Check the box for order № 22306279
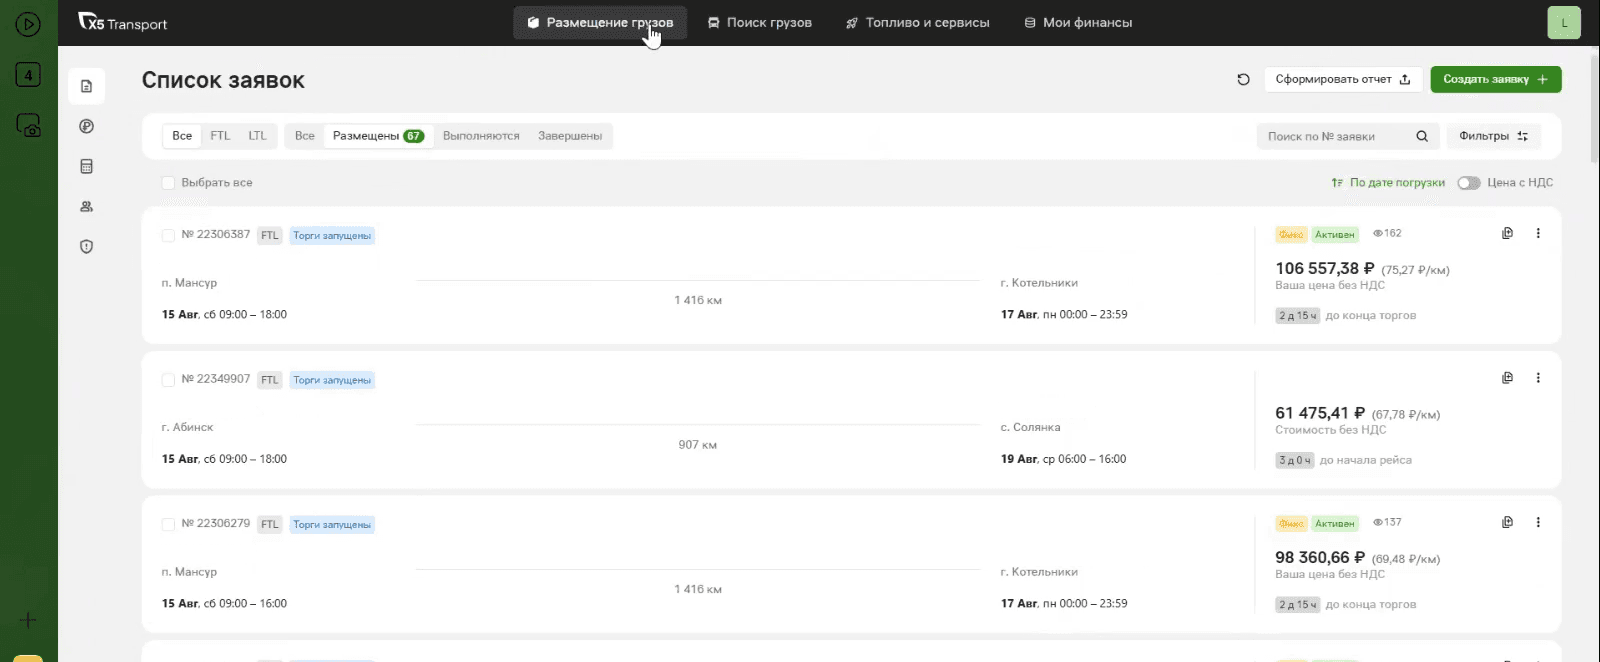The width and height of the screenshot is (1600, 662). point(168,524)
